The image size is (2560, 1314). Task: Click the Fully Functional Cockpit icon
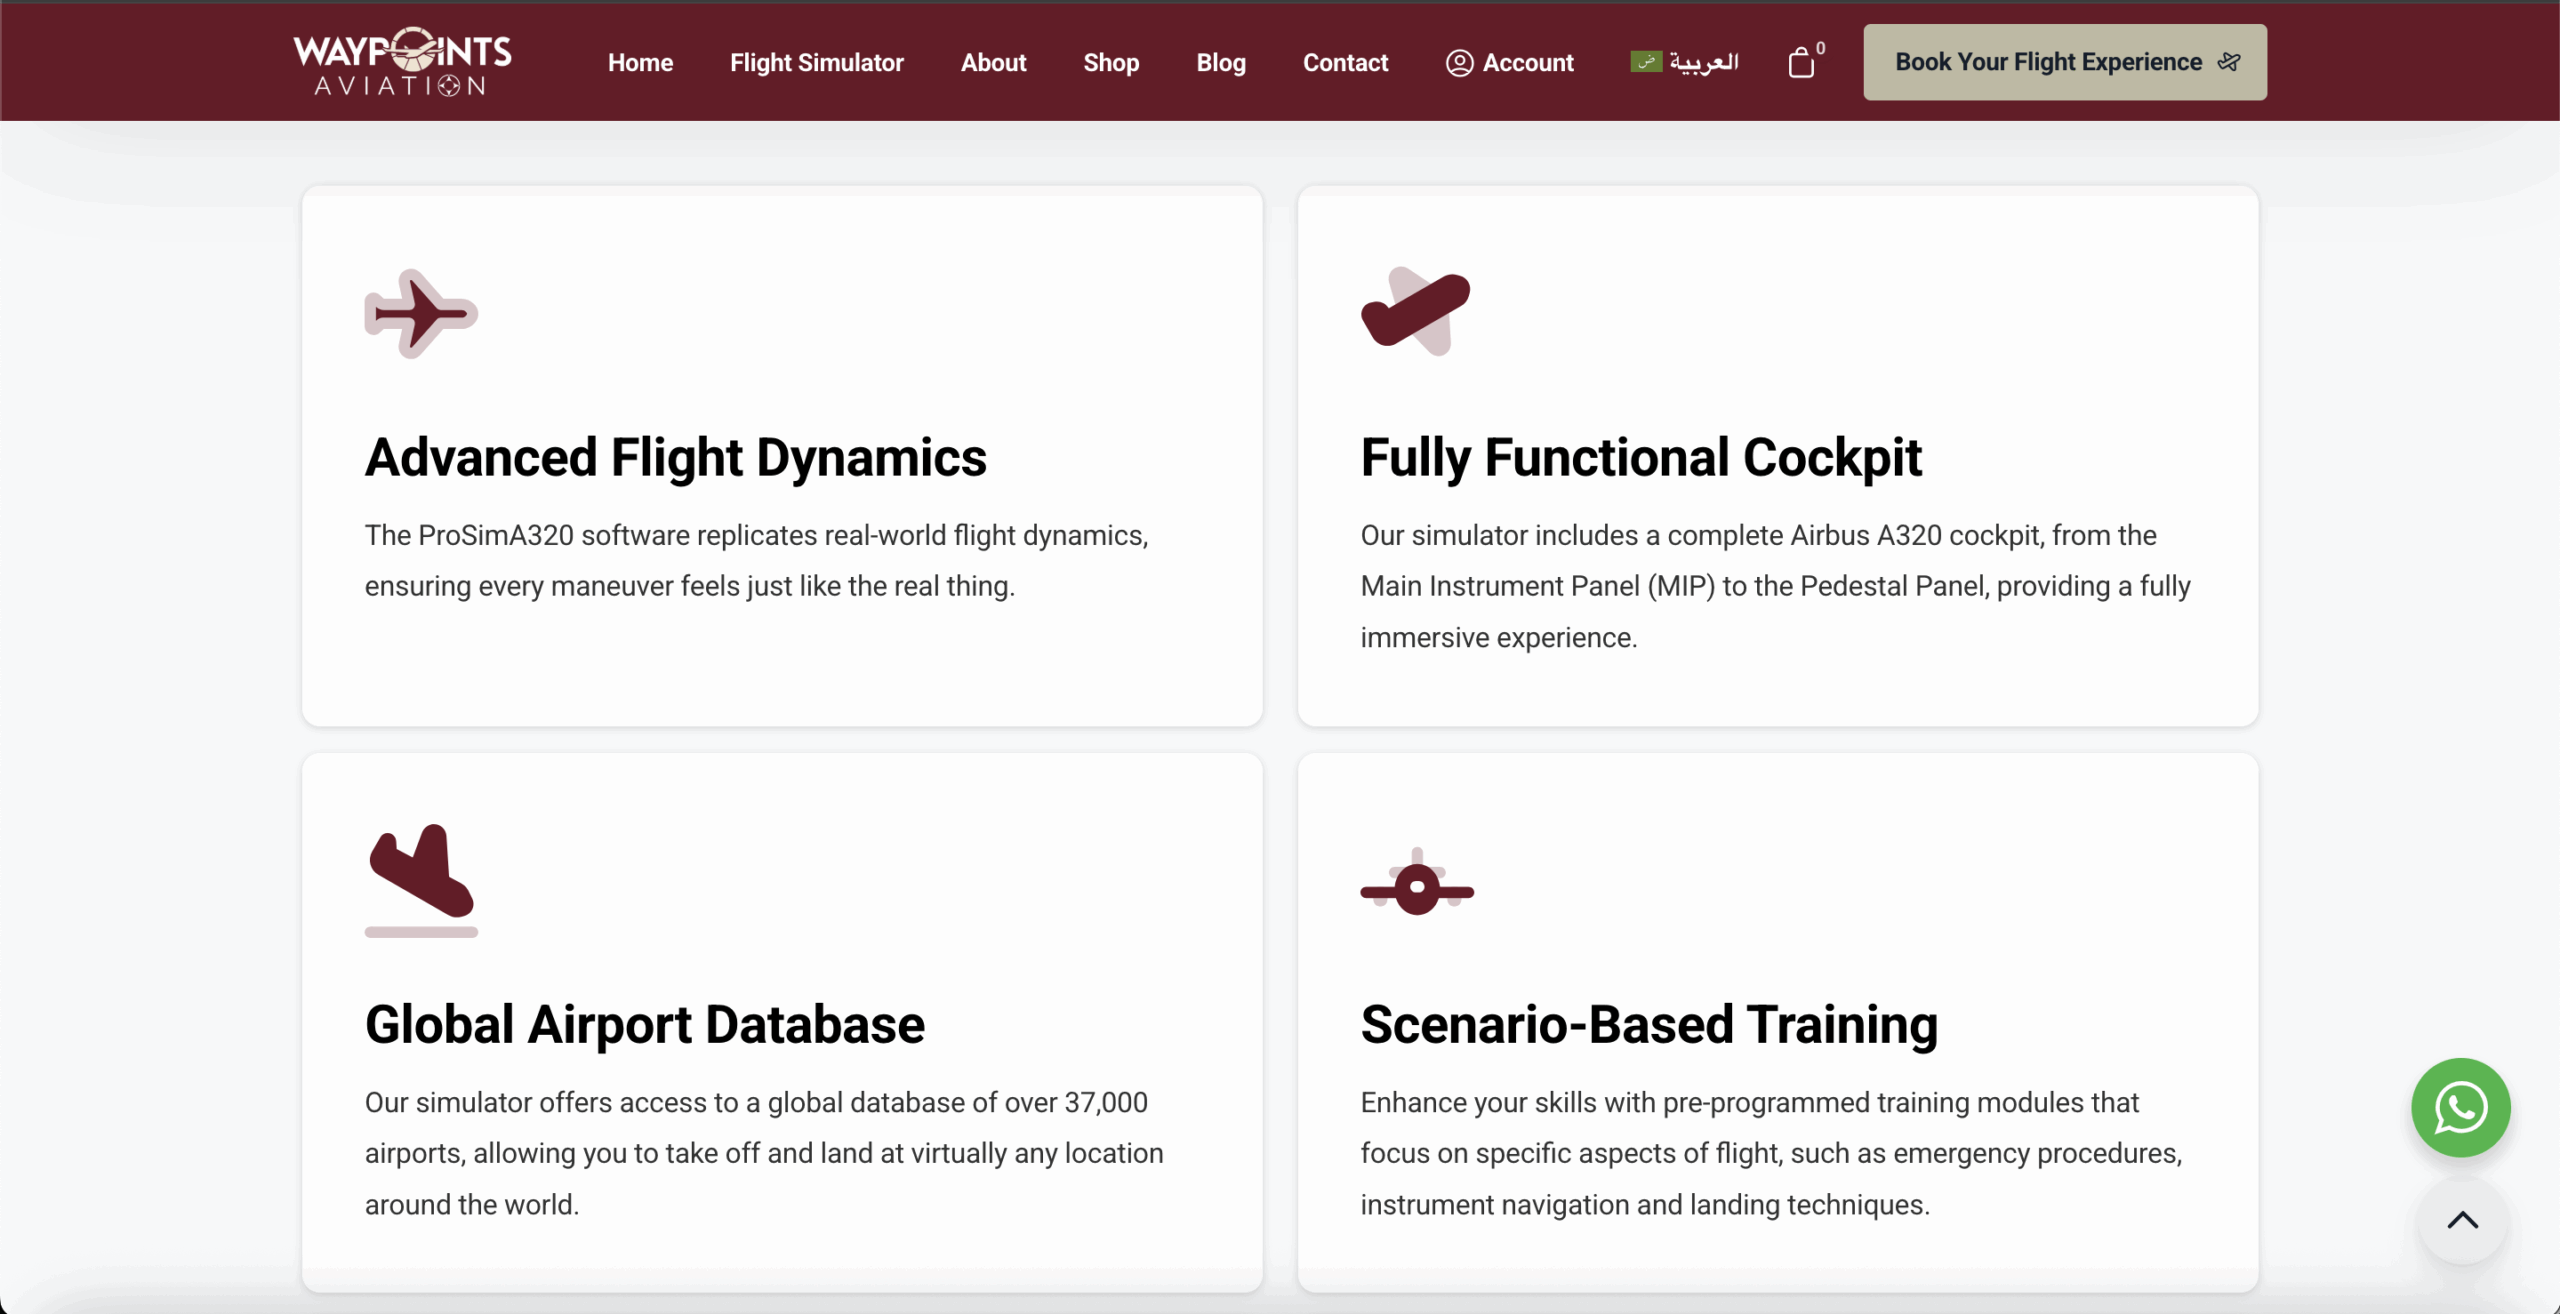[x=1416, y=311]
